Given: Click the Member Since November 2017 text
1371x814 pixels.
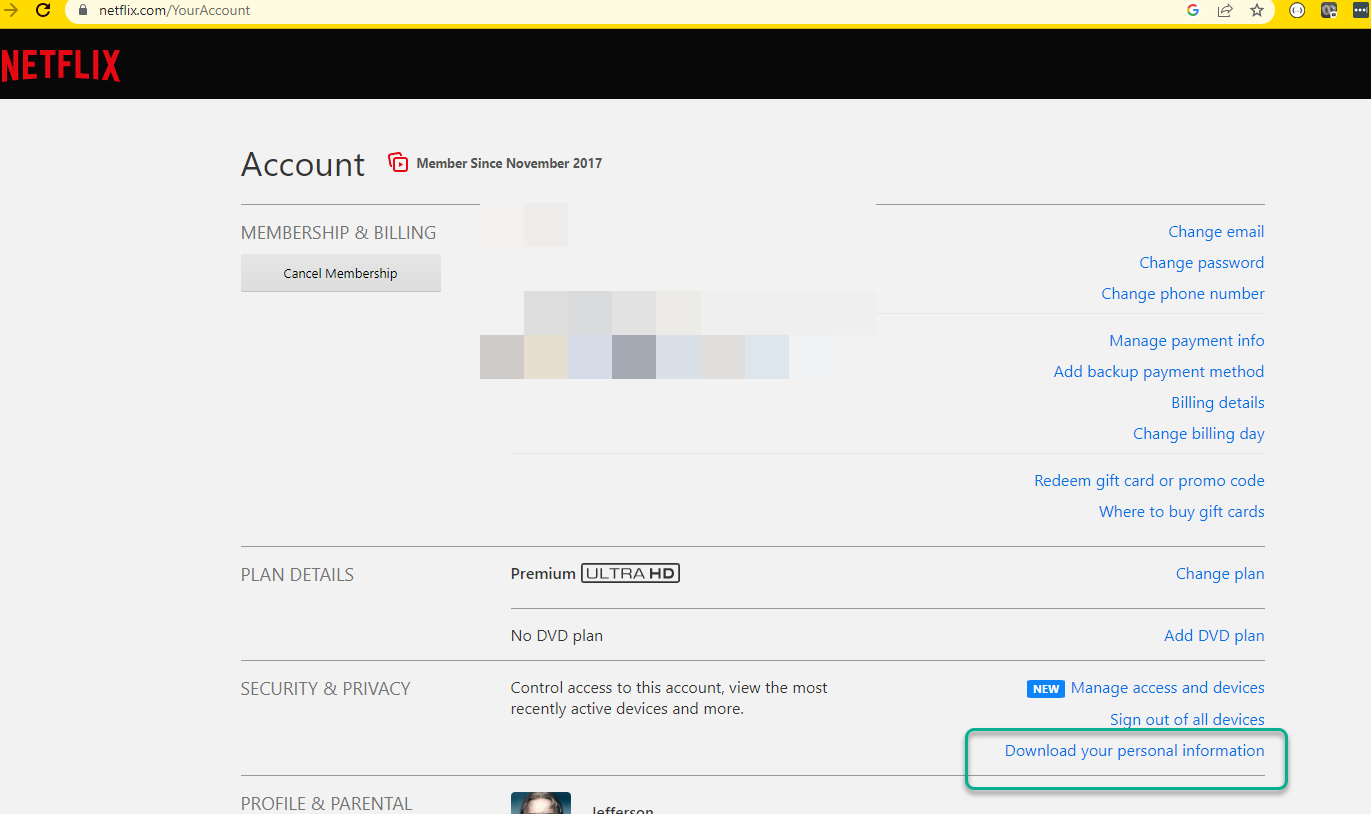Looking at the screenshot, I should click(509, 163).
